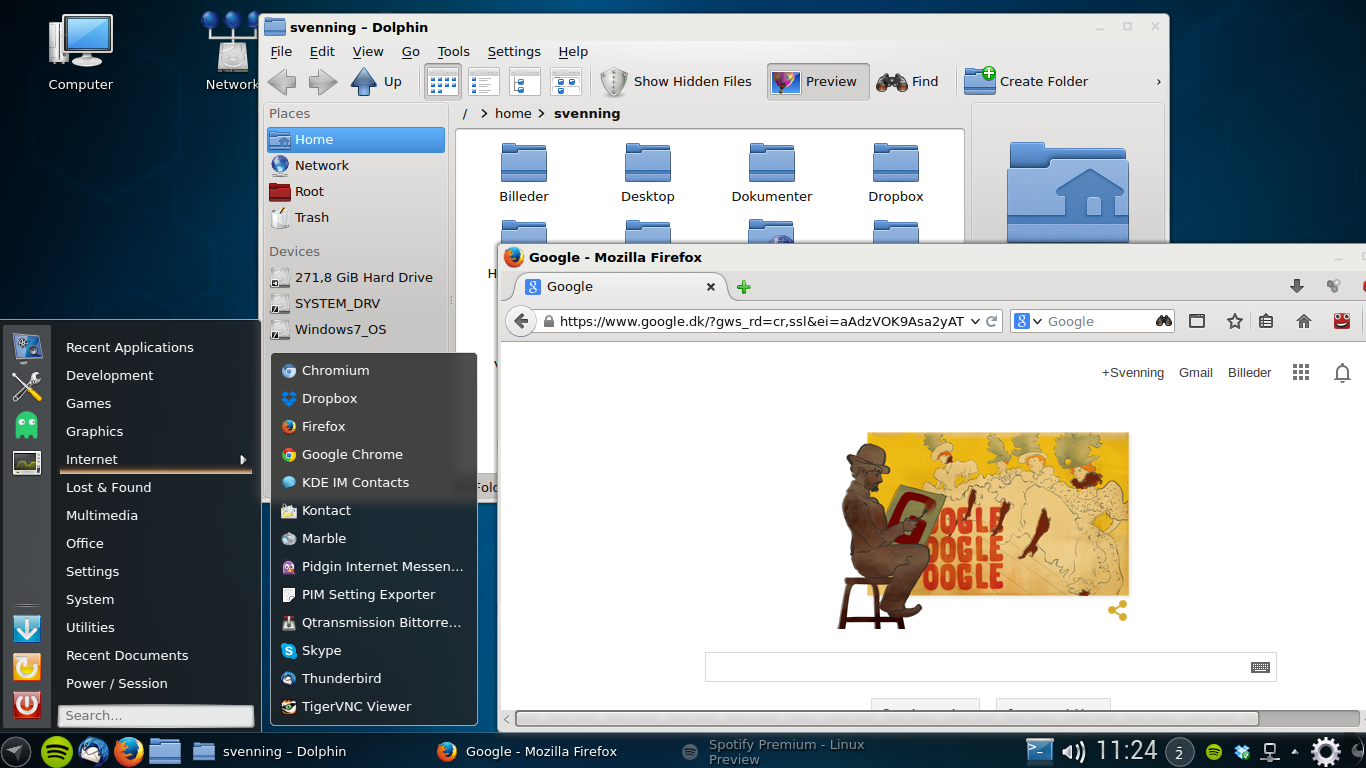Click +Svenning profile link
Viewport: 1366px width, 768px height.
(1132, 373)
